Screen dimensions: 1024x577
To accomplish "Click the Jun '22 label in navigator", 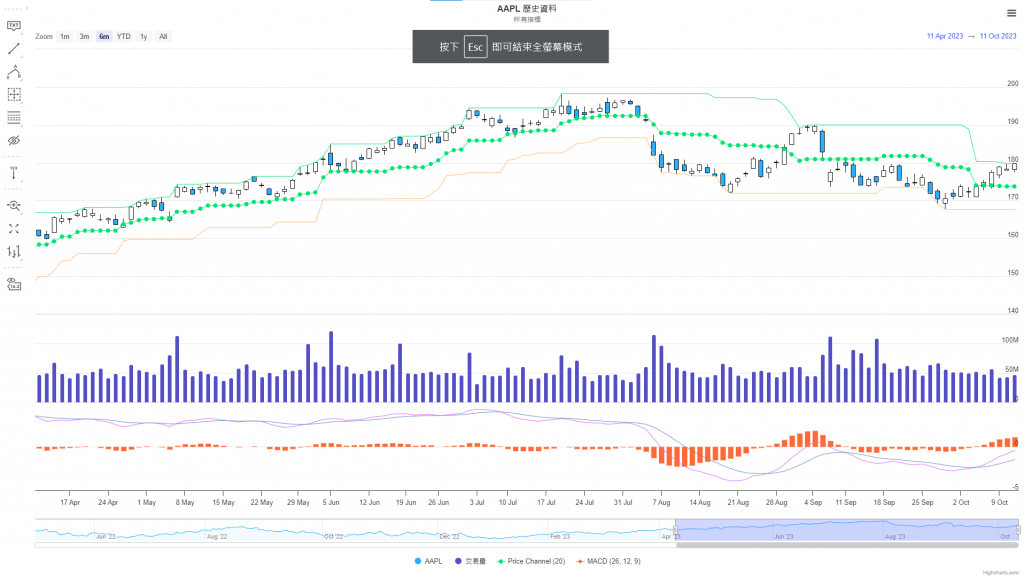I will coord(105,537).
